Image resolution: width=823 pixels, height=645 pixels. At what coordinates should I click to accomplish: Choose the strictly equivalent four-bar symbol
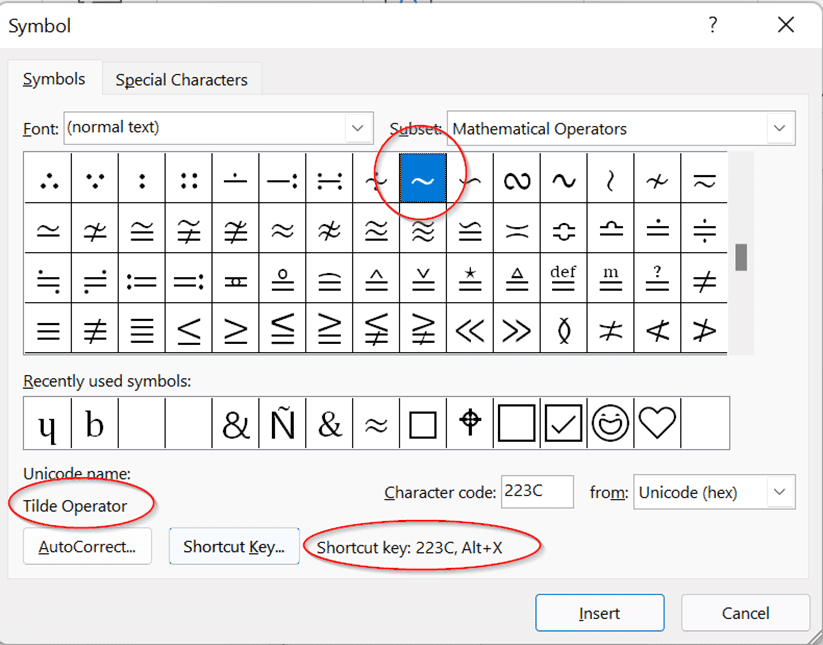coord(142,329)
